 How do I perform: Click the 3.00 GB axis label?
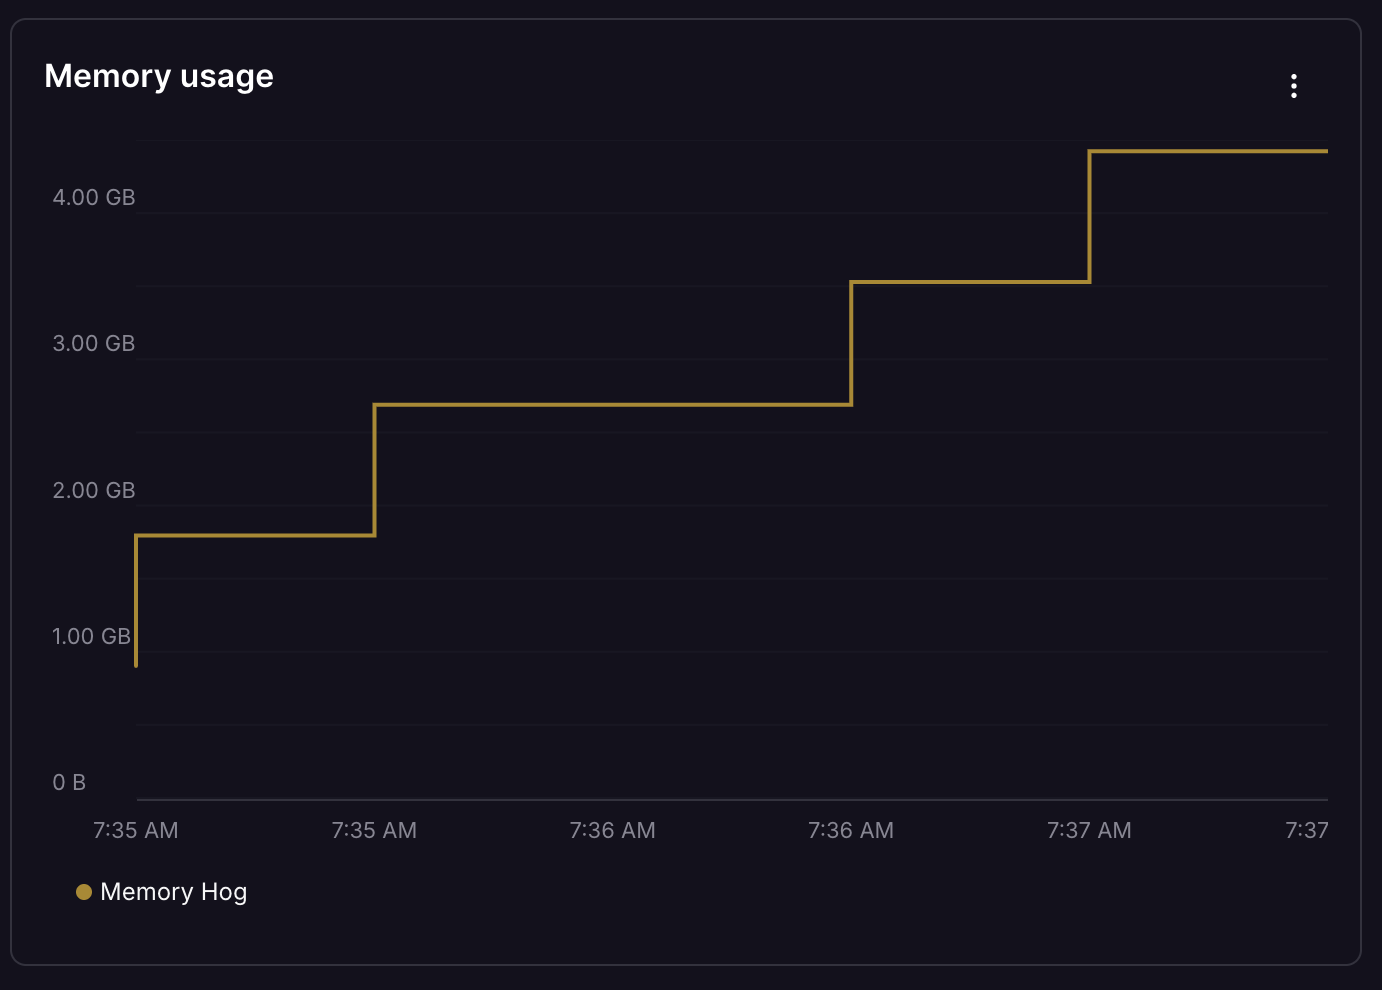94,343
